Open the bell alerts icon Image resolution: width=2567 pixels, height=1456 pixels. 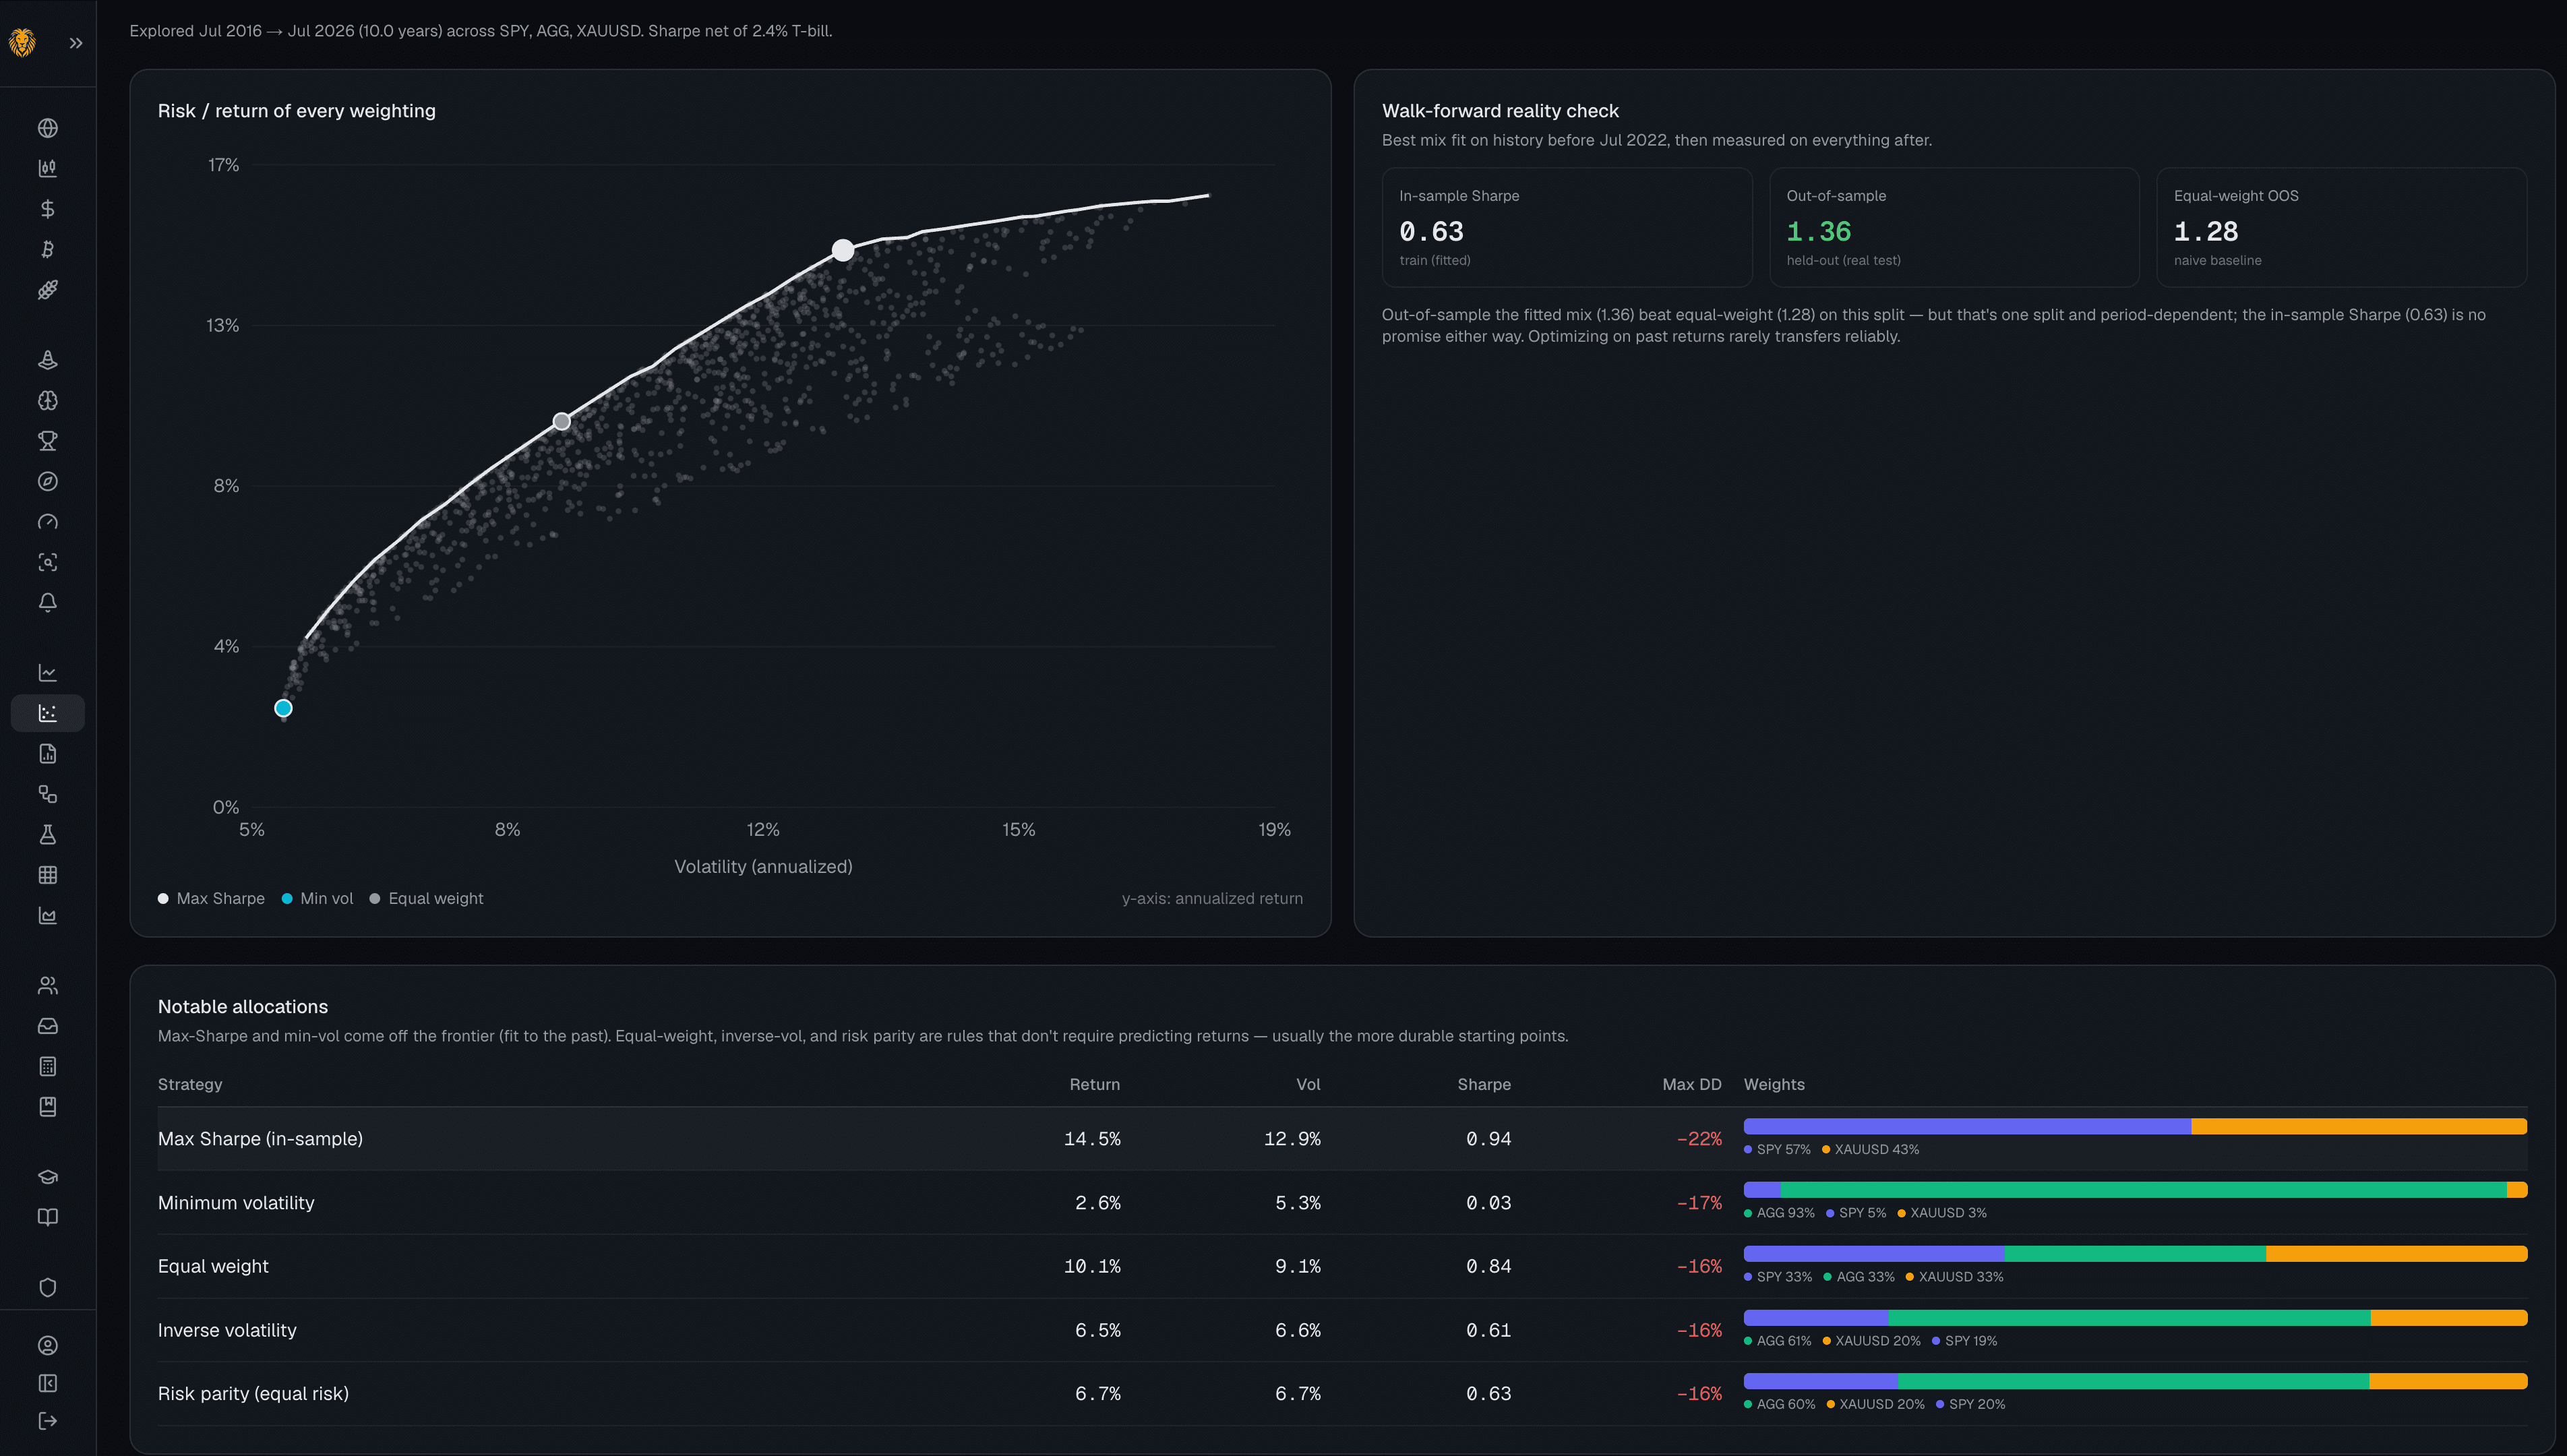click(47, 602)
